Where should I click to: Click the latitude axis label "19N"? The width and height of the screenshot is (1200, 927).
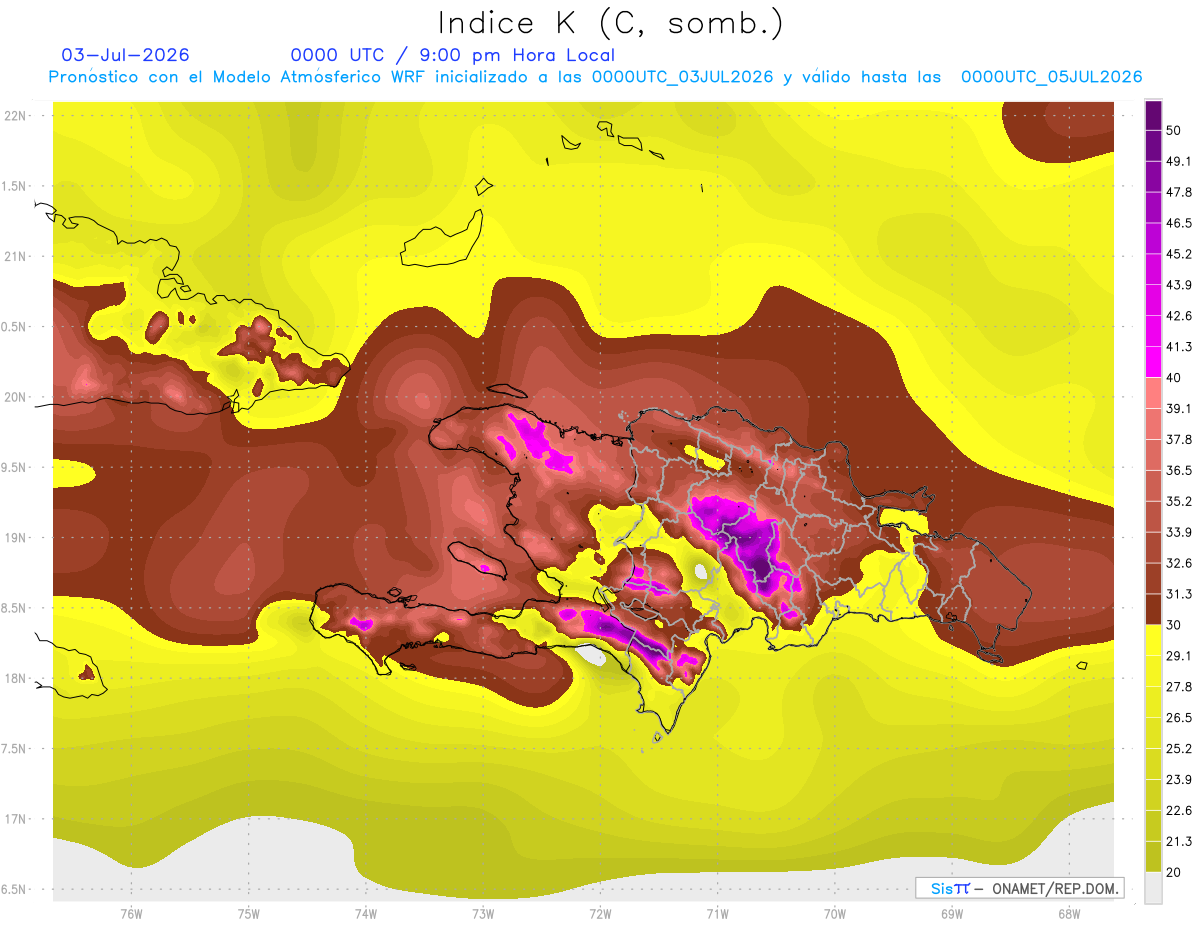(x=16, y=537)
